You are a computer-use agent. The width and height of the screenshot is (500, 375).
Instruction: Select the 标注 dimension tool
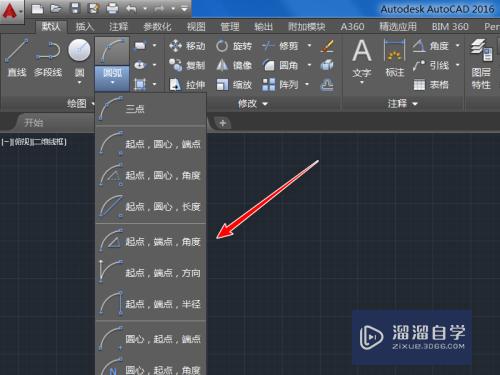395,58
